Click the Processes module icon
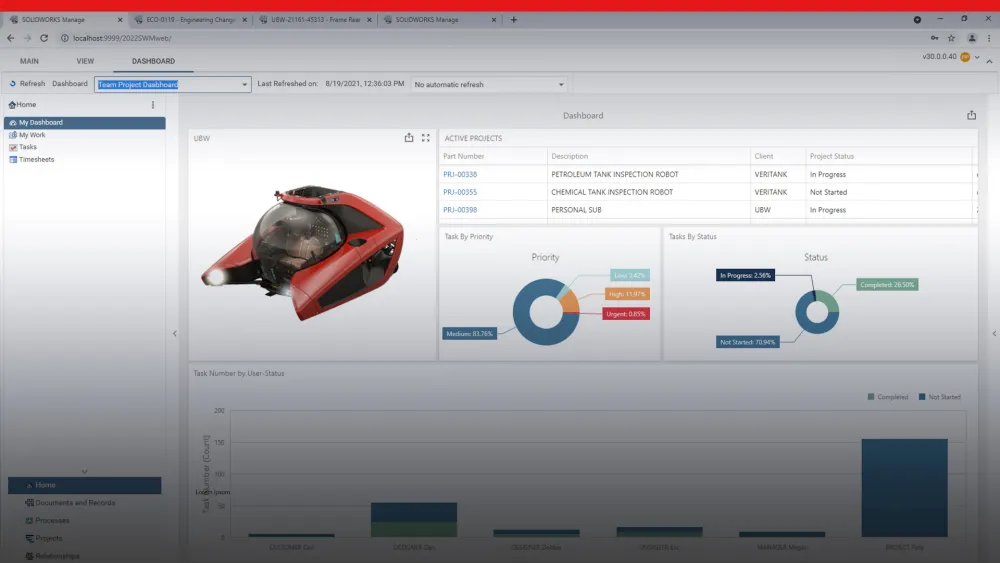This screenshot has height=563, width=1000. pyautogui.click(x=29, y=520)
